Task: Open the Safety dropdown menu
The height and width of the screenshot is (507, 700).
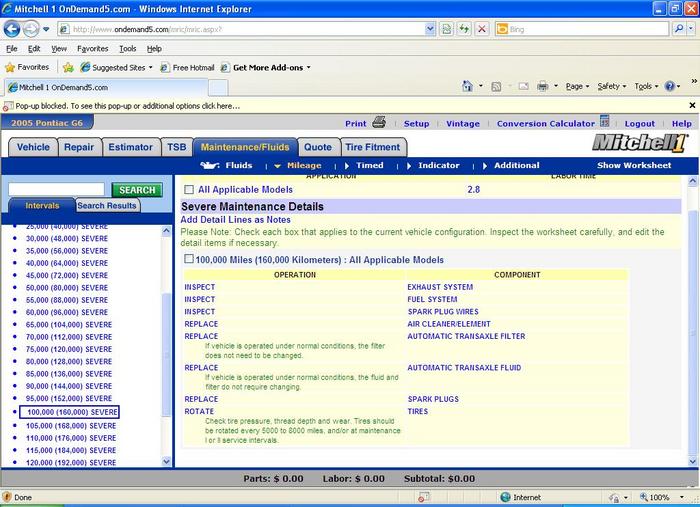Action: 610,87
